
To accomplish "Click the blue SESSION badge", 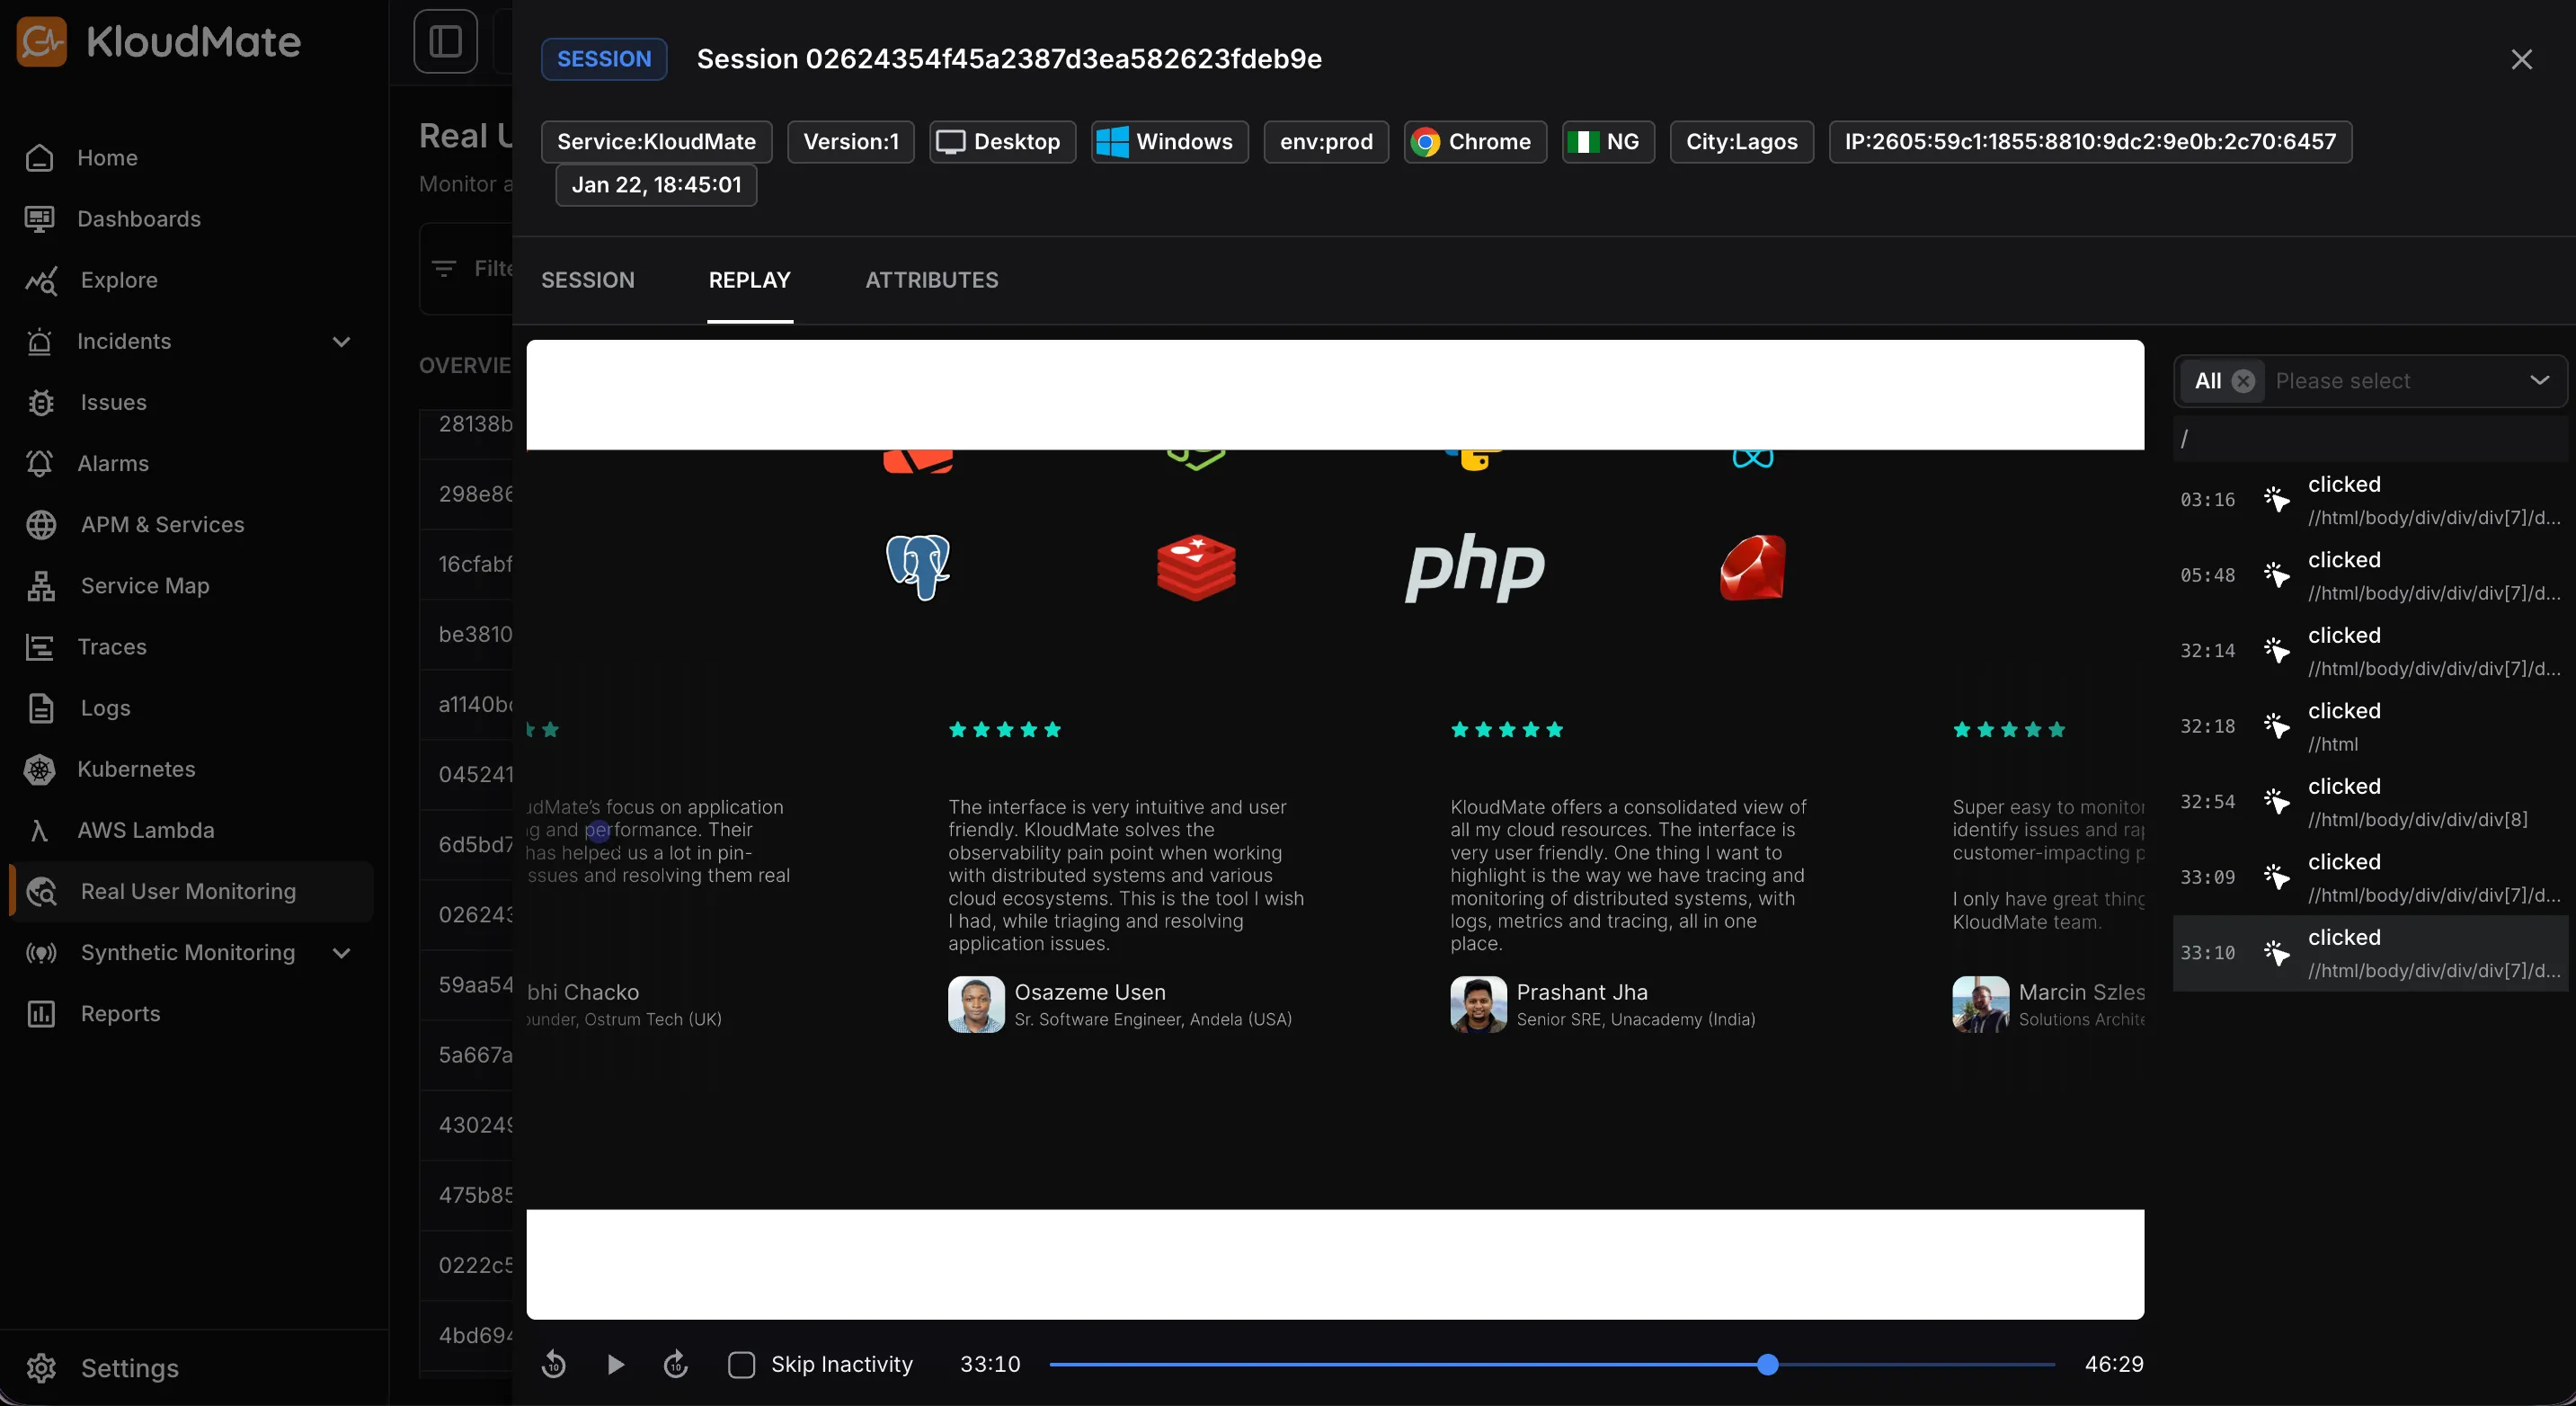I will (604, 59).
